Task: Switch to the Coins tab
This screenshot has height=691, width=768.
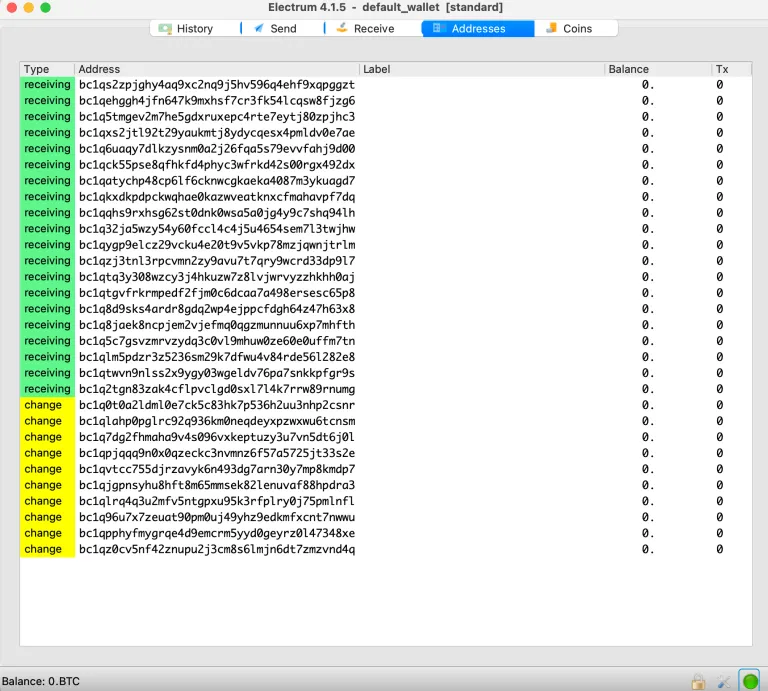Action: click(576, 28)
